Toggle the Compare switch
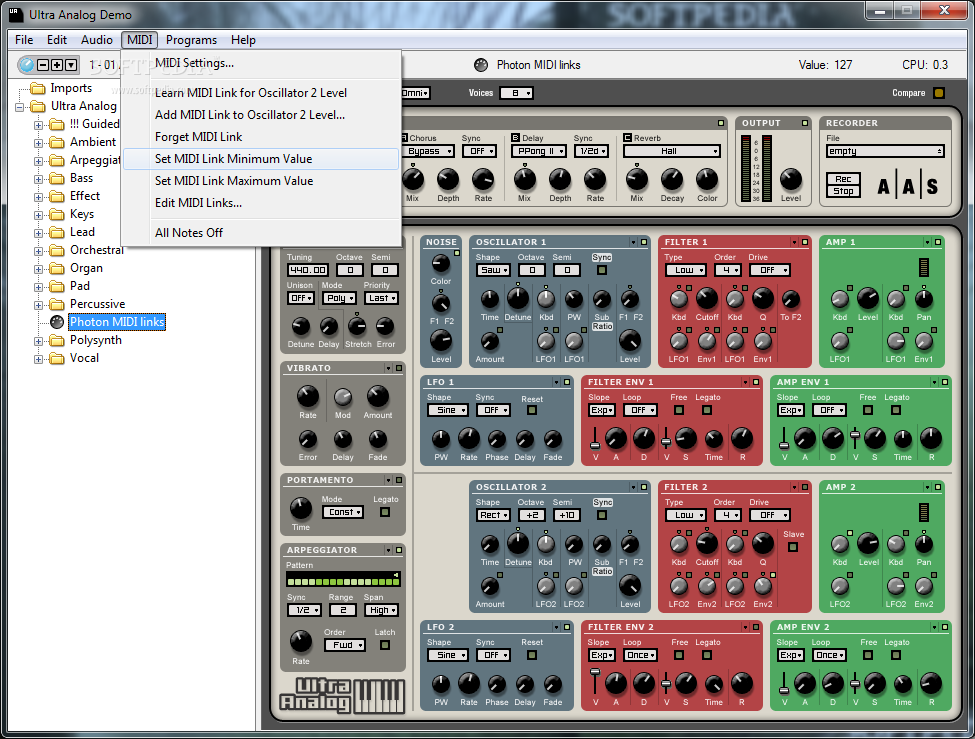Viewport: 975px width, 739px height. point(939,93)
